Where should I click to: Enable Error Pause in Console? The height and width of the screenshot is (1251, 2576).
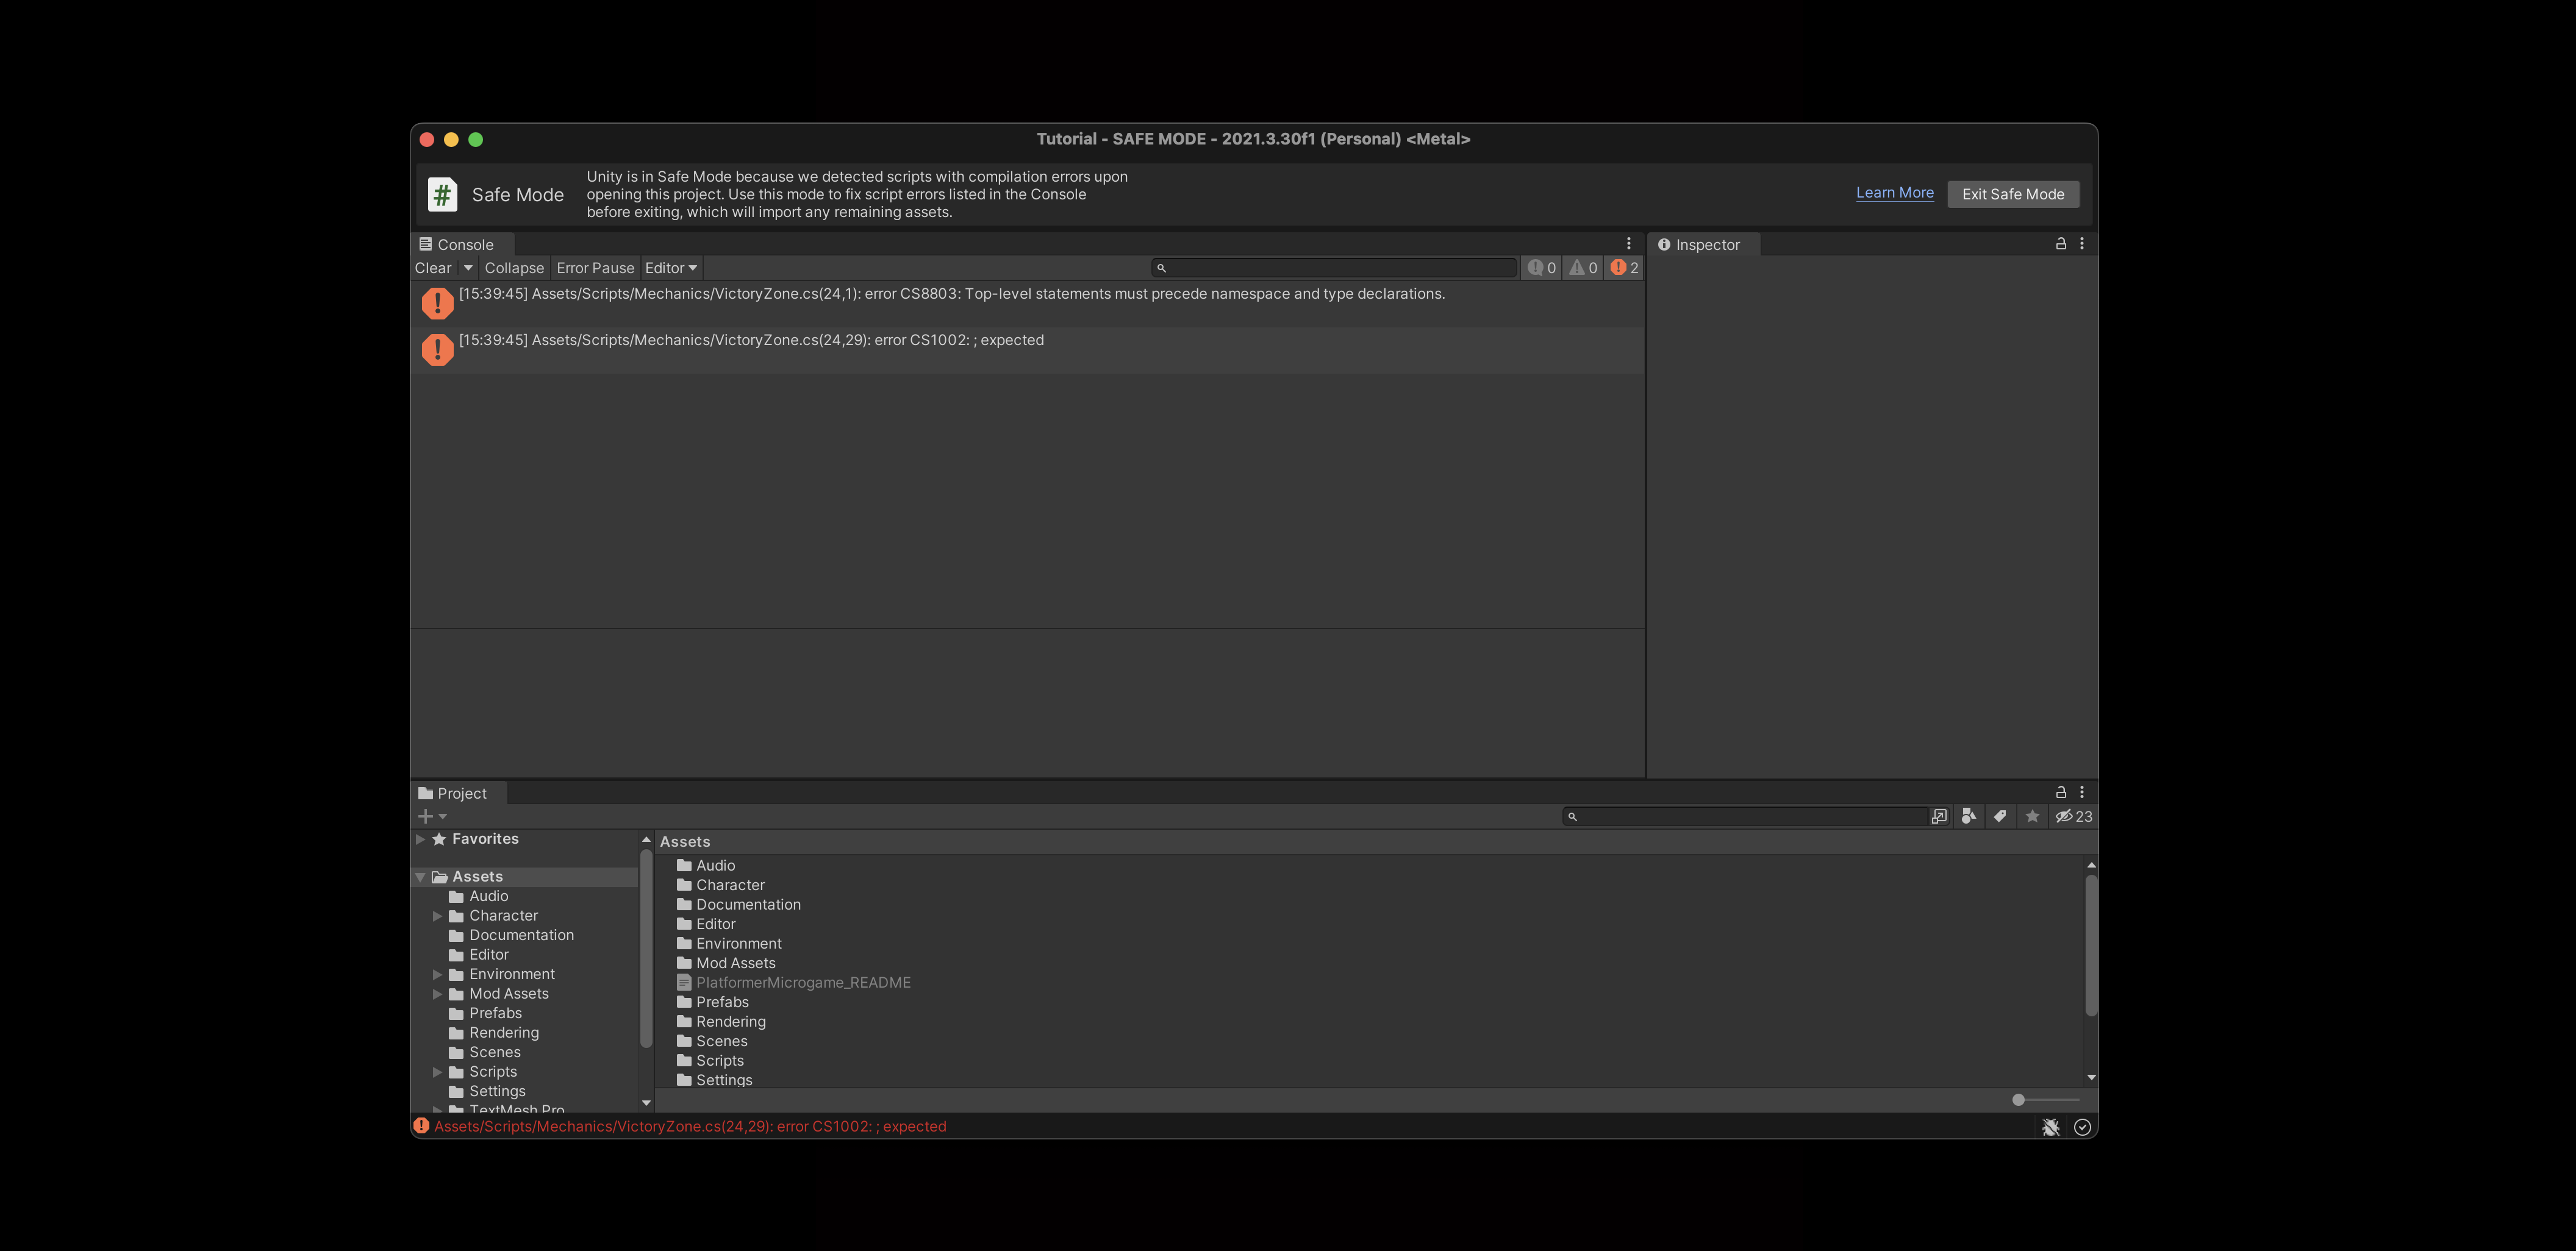(595, 268)
